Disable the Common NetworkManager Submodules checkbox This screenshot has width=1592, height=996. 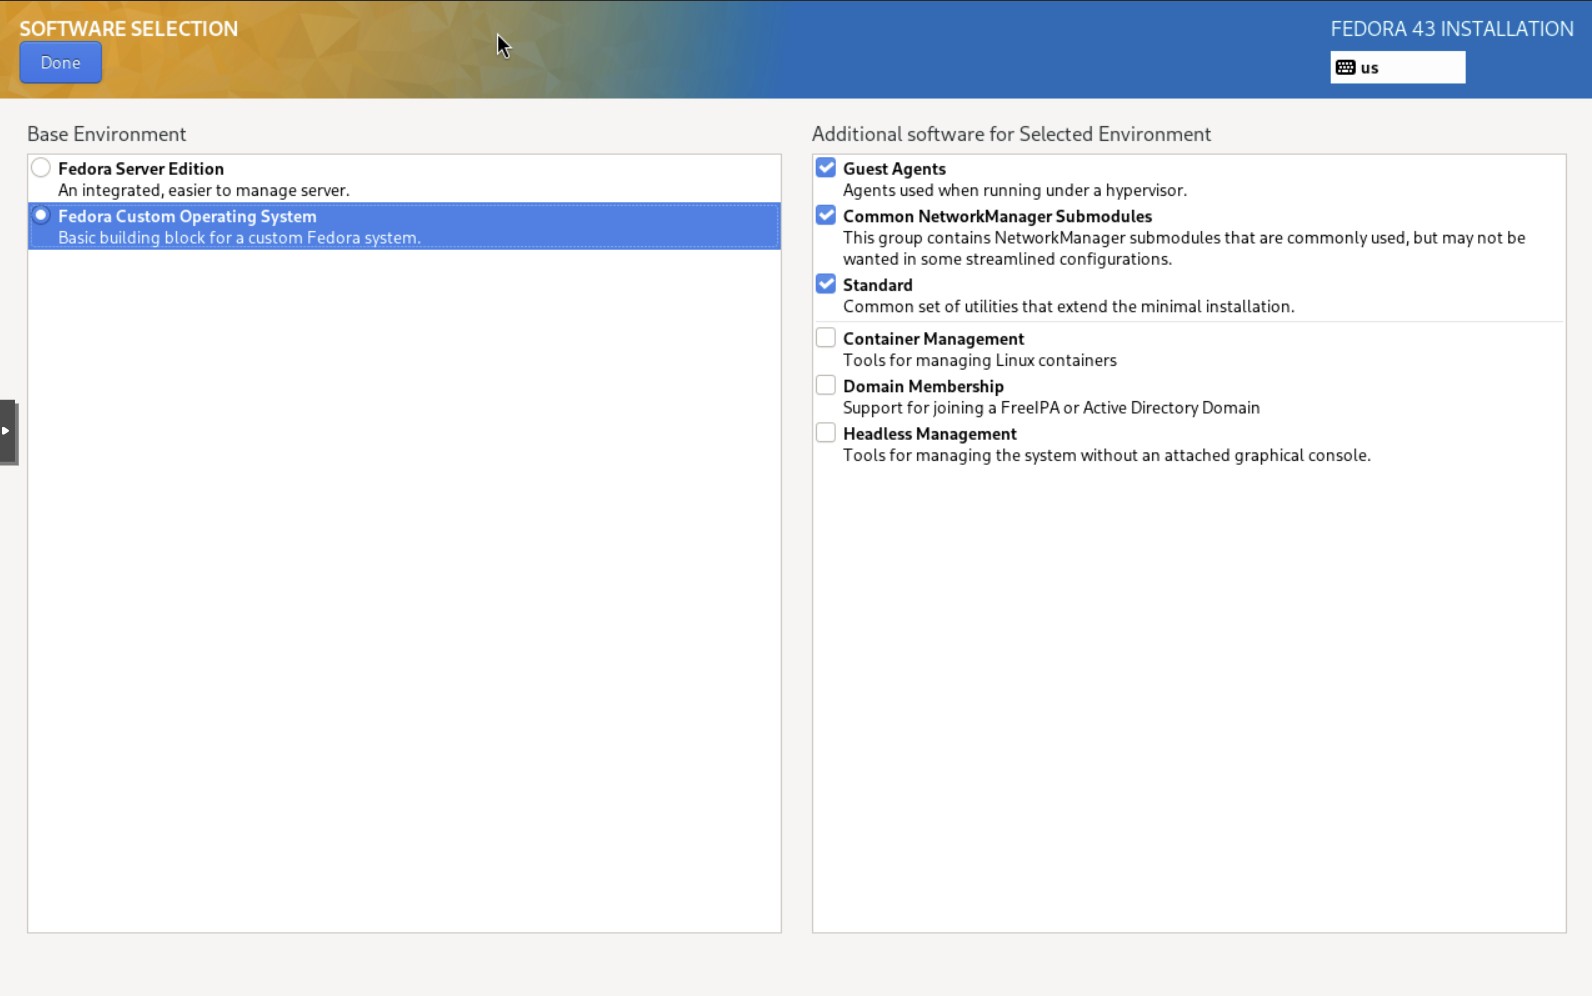coord(825,215)
